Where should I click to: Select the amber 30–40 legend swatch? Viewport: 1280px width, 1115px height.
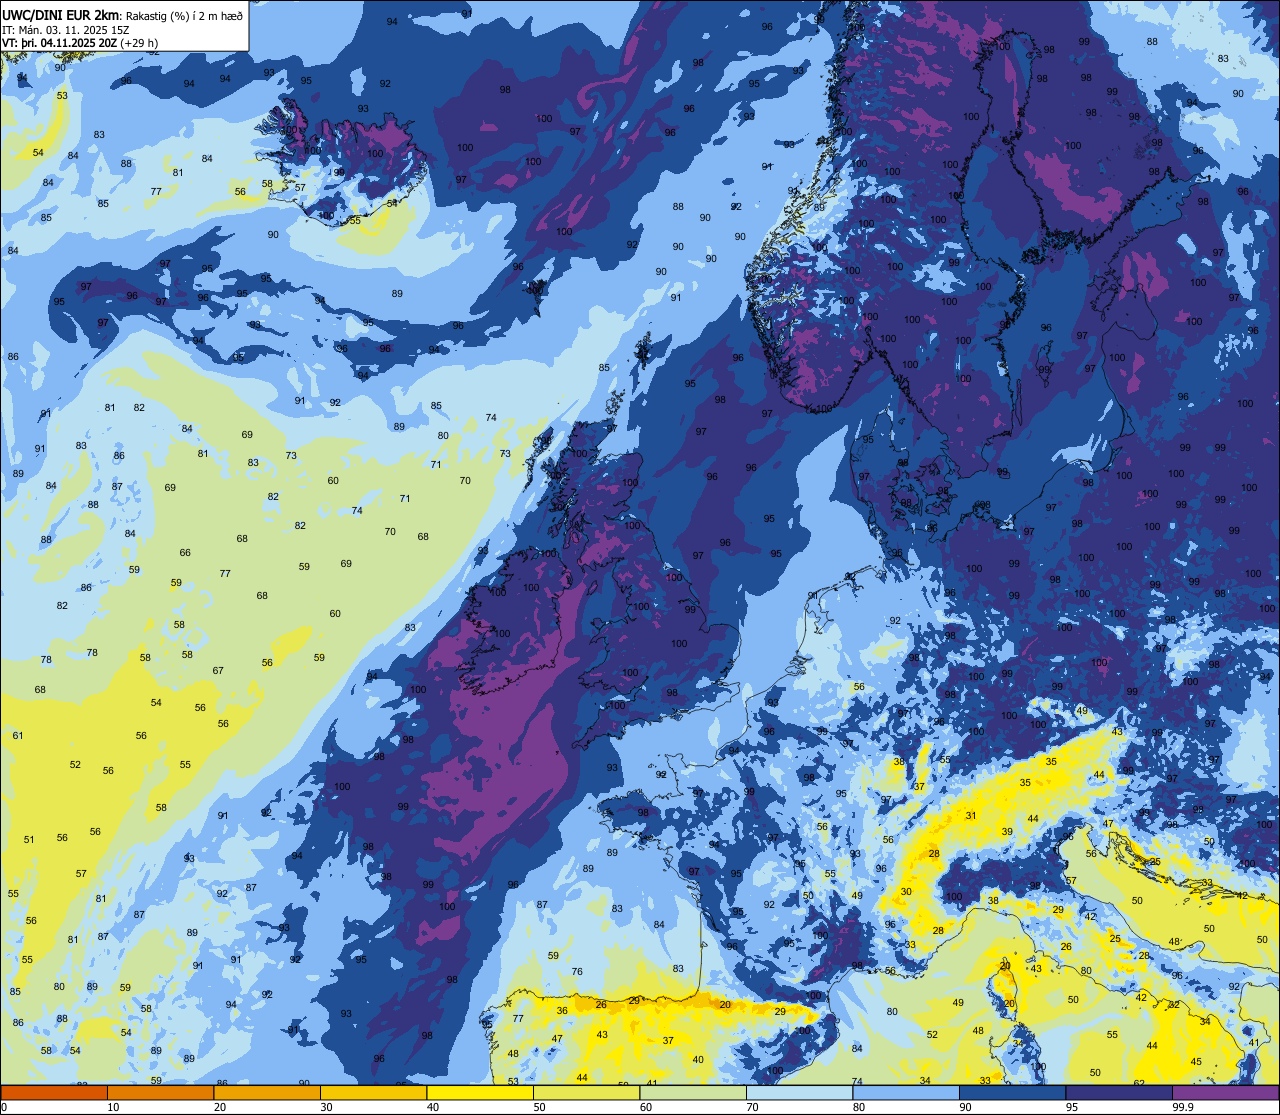coord(373,1092)
